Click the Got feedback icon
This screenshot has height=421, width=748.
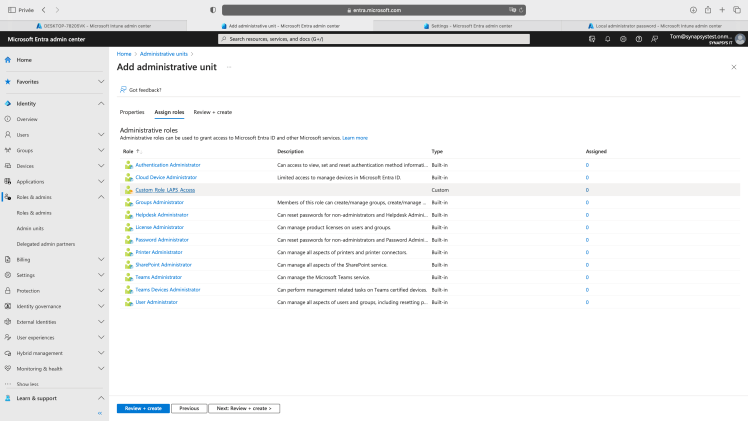tap(123, 89)
